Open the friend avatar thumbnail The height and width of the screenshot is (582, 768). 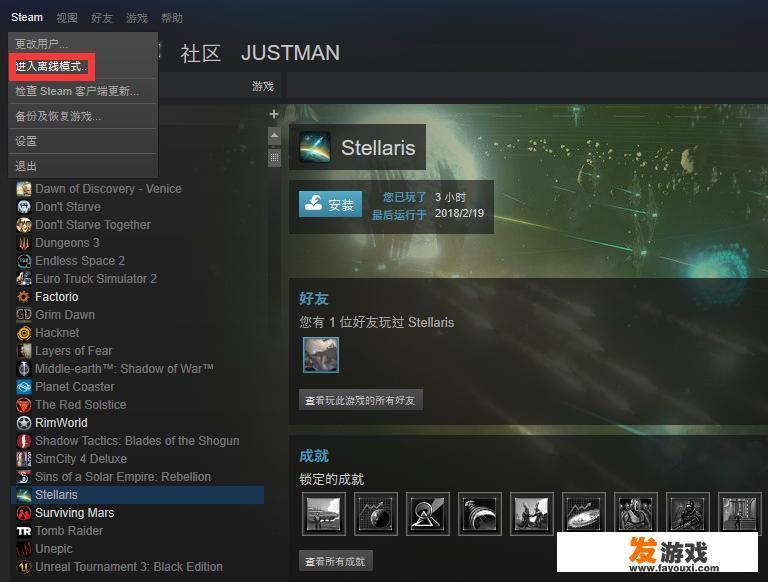pos(321,355)
